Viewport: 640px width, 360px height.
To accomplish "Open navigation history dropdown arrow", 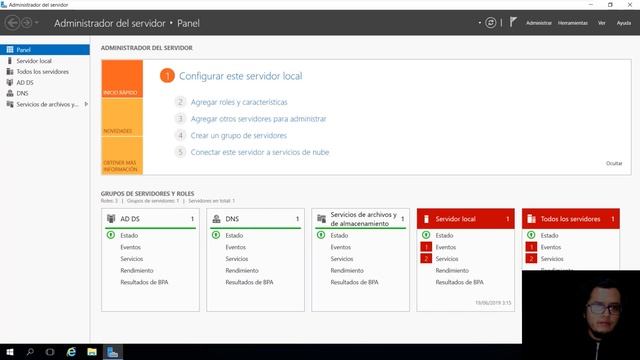I will pyautogui.click(x=36, y=23).
